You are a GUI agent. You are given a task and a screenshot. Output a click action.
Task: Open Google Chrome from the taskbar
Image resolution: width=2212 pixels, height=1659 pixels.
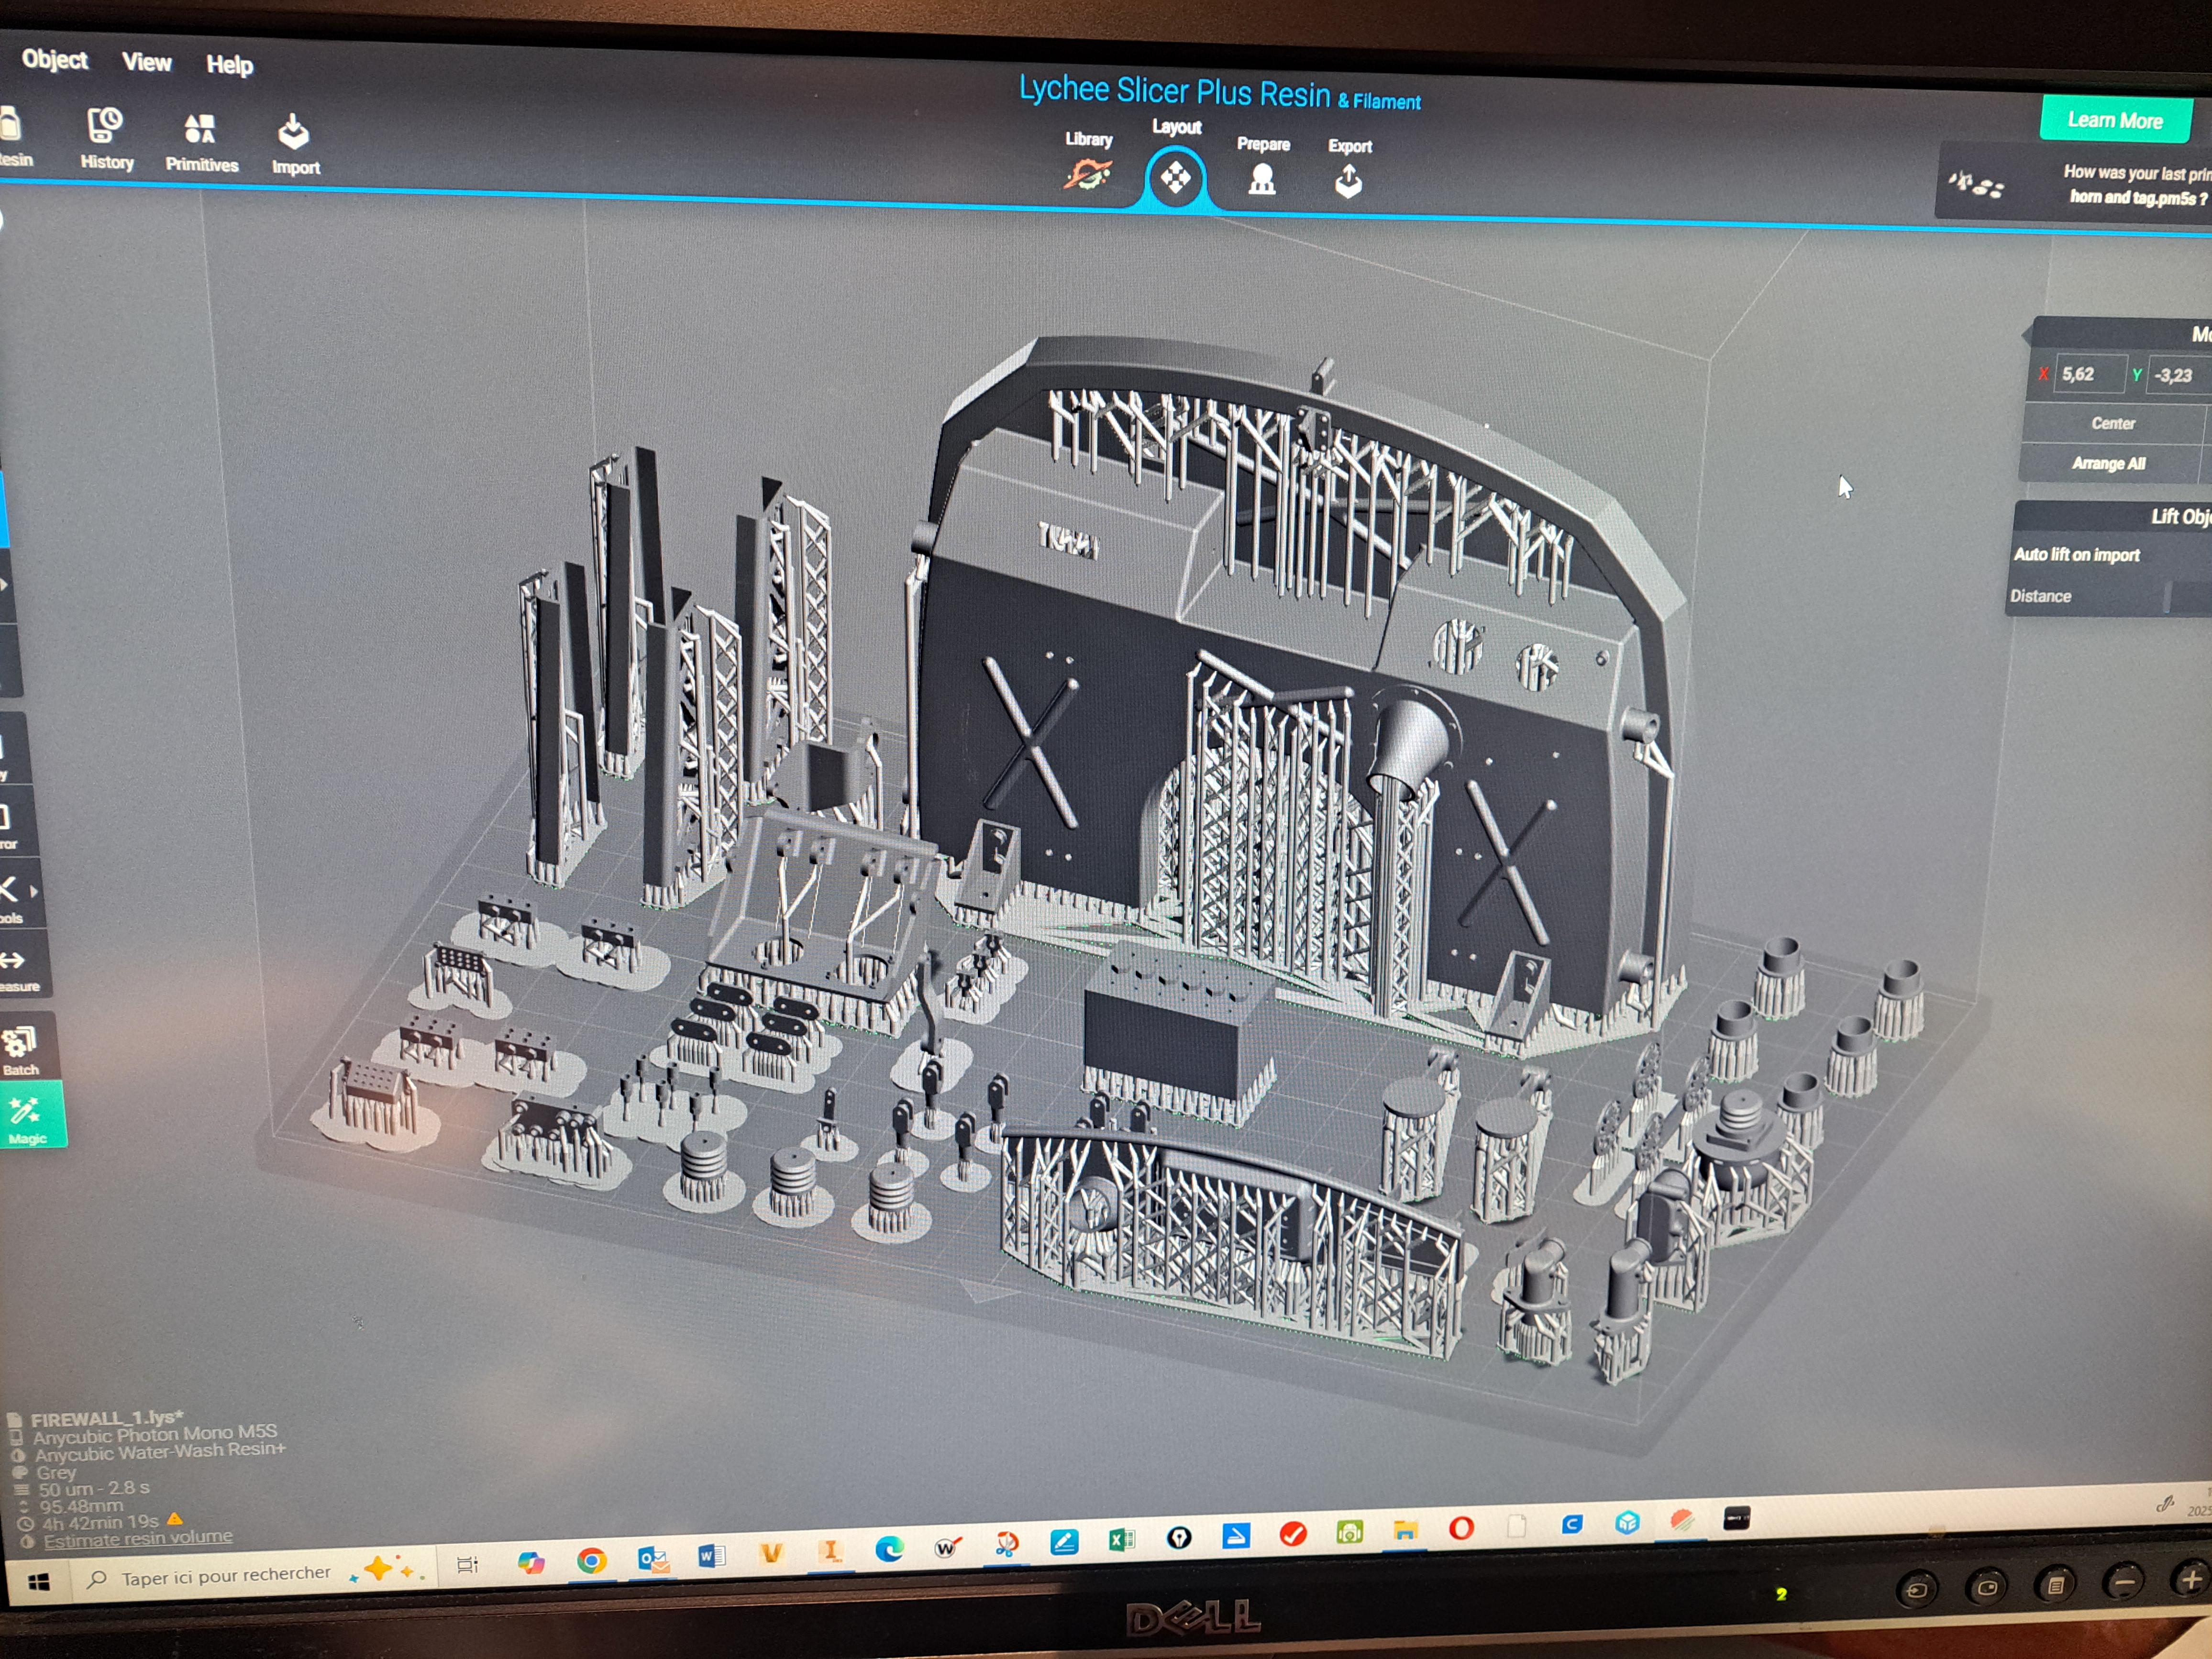(x=592, y=1560)
